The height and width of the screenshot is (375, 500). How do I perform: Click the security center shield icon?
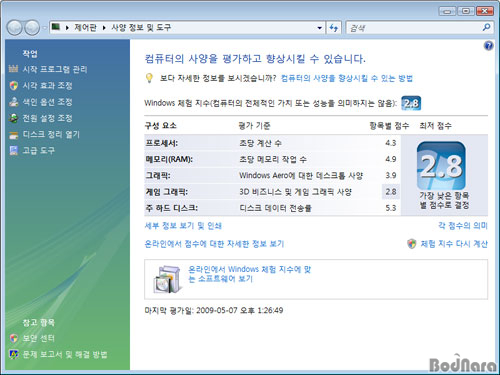click(14, 338)
